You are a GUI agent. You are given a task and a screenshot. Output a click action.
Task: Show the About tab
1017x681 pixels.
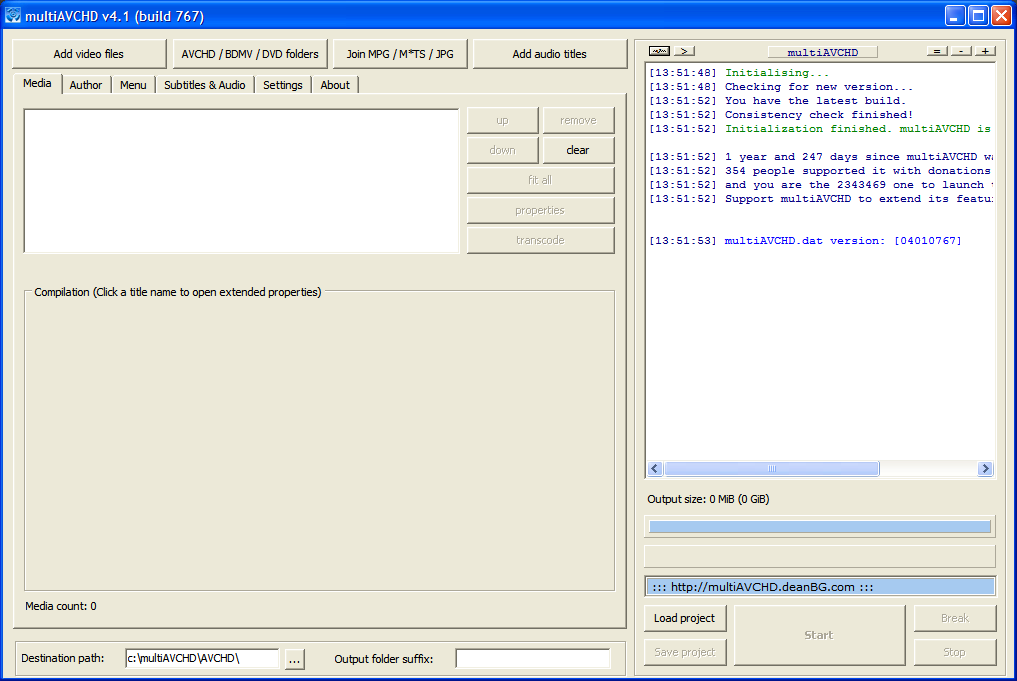tap(335, 85)
